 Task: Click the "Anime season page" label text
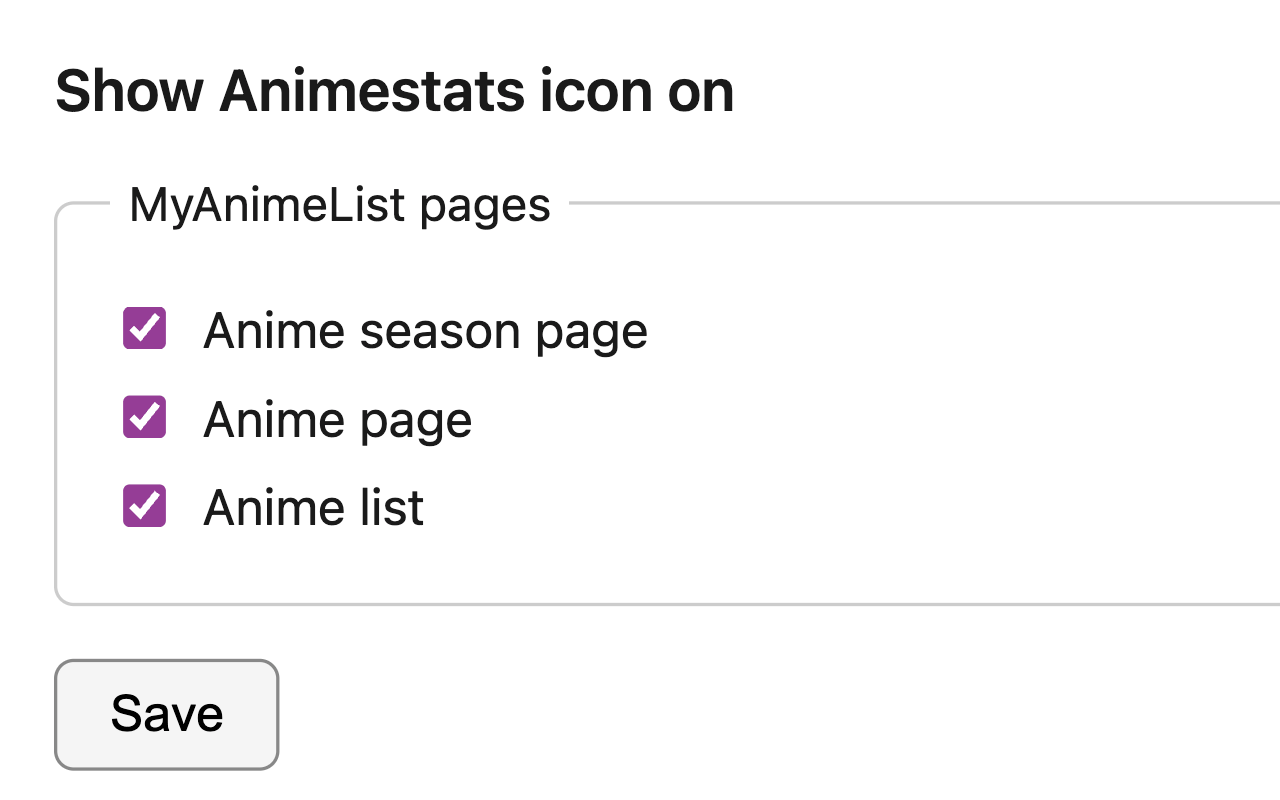[x=425, y=331]
